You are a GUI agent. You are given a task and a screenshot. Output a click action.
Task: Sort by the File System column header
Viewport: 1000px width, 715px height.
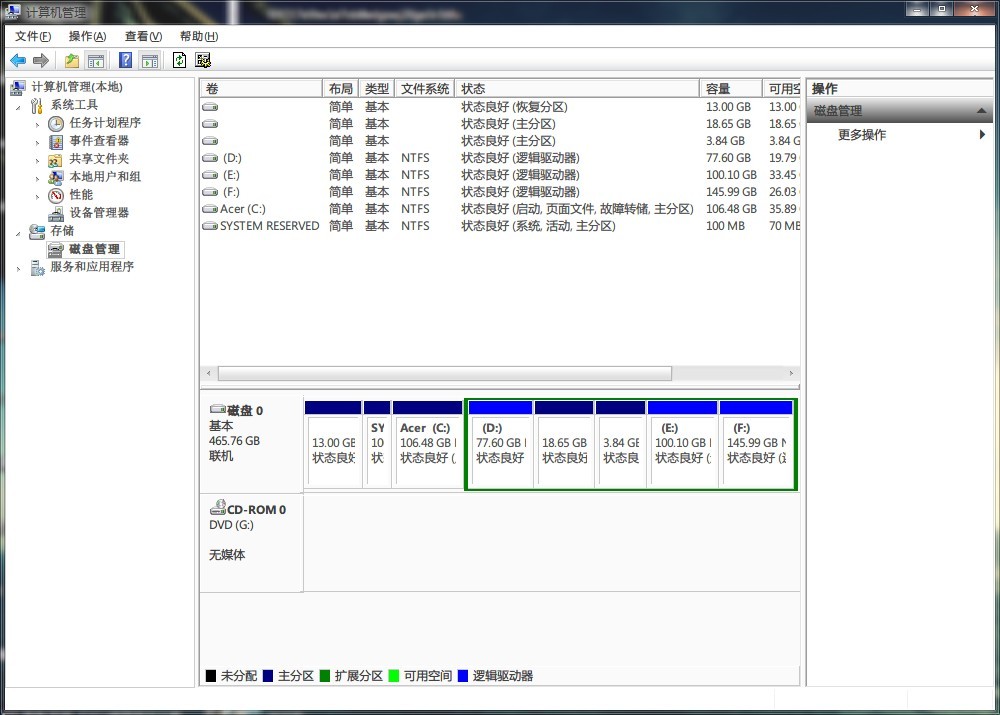(x=425, y=89)
